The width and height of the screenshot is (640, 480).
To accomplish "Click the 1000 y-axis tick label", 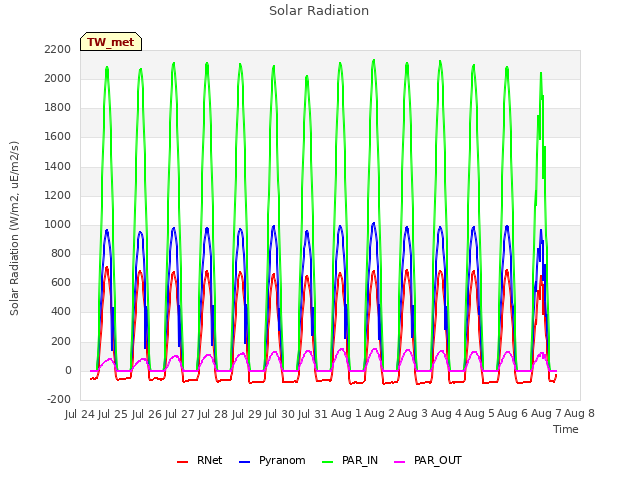I will pyautogui.click(x=58, y=224).
